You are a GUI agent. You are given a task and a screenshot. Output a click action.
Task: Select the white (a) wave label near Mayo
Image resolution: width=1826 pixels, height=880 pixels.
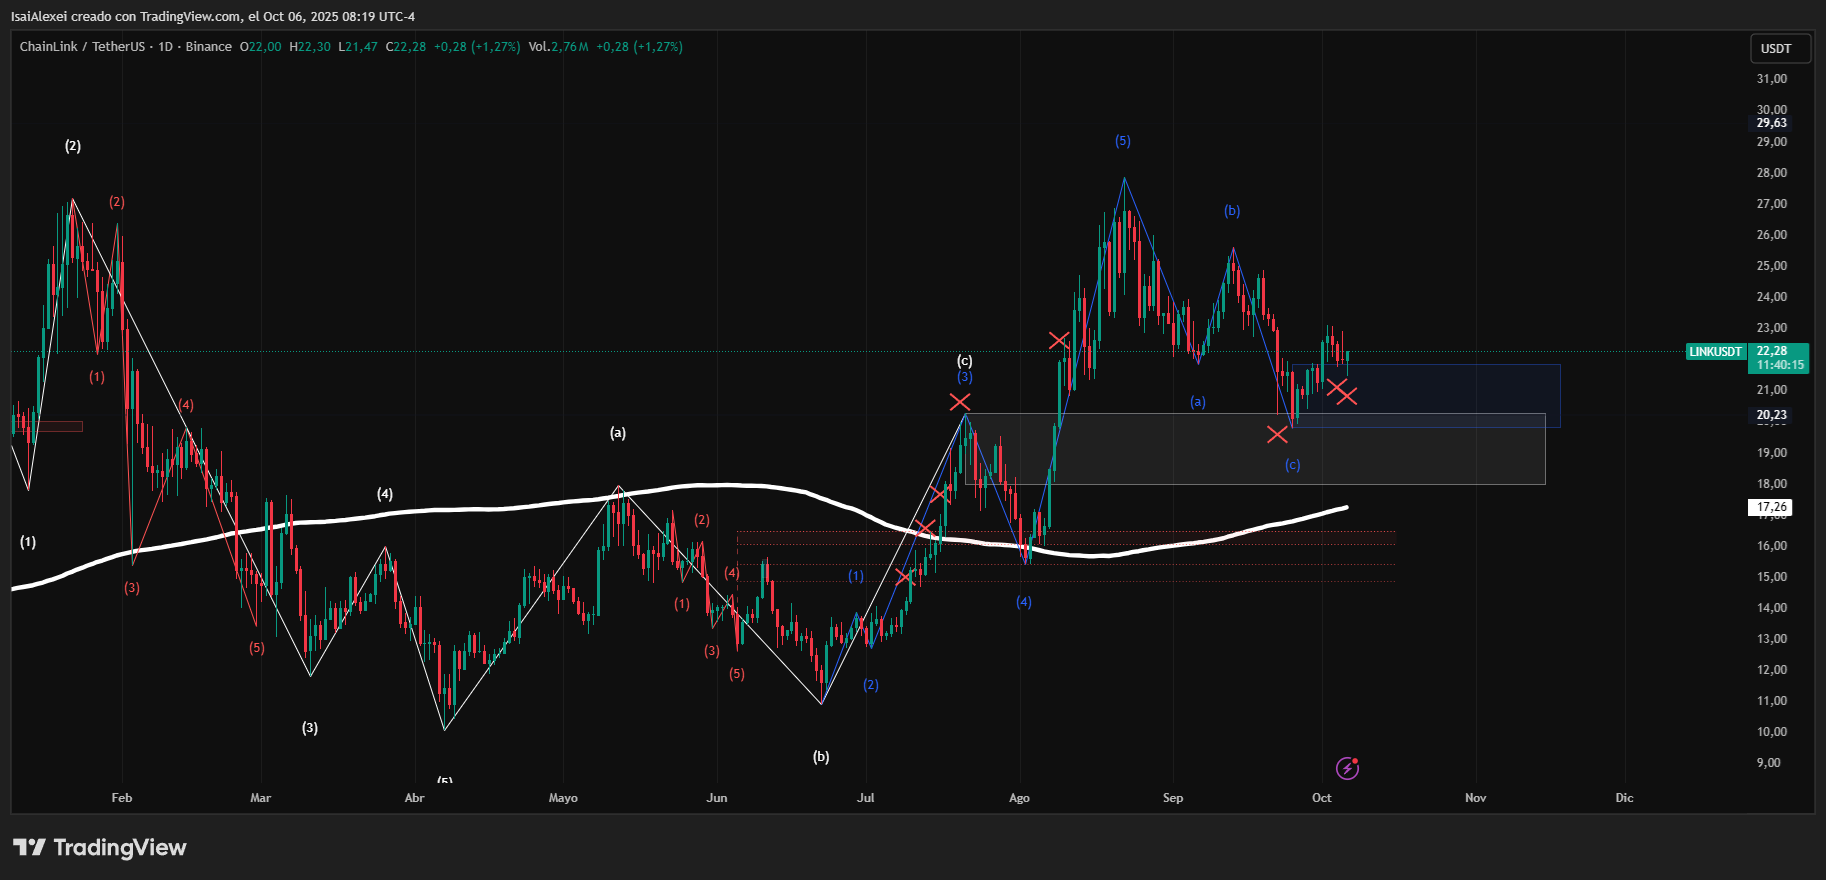point(618,433)
